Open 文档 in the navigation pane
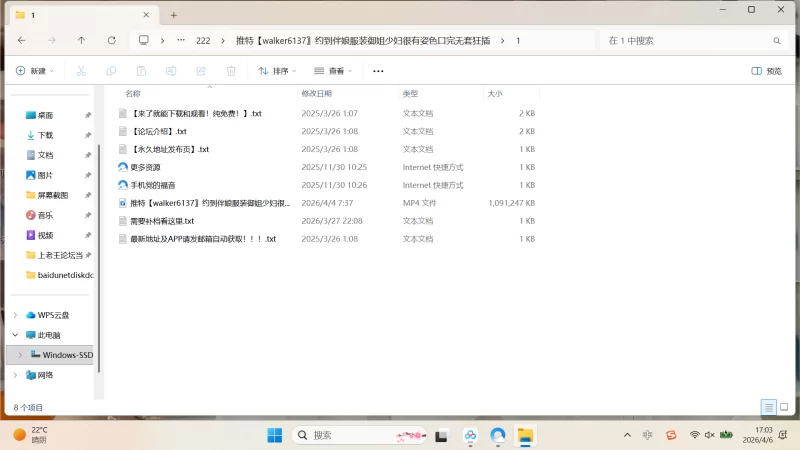Image resolution: width=800 pixels, height=450 pixels. pos(45,155)
